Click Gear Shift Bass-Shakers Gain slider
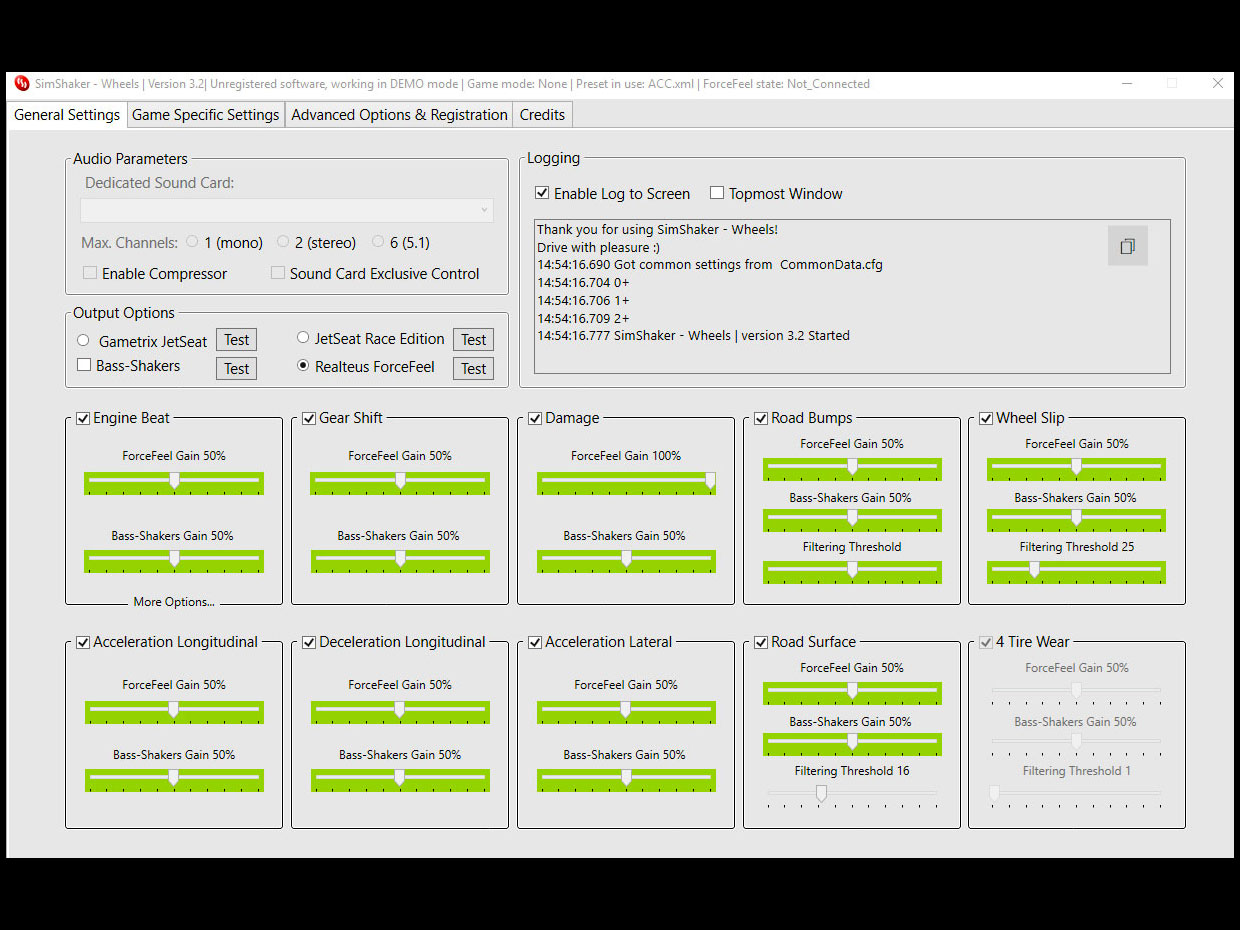Image resolution: width=1240 pixels, height=930 pixels. tap(400, 561)
